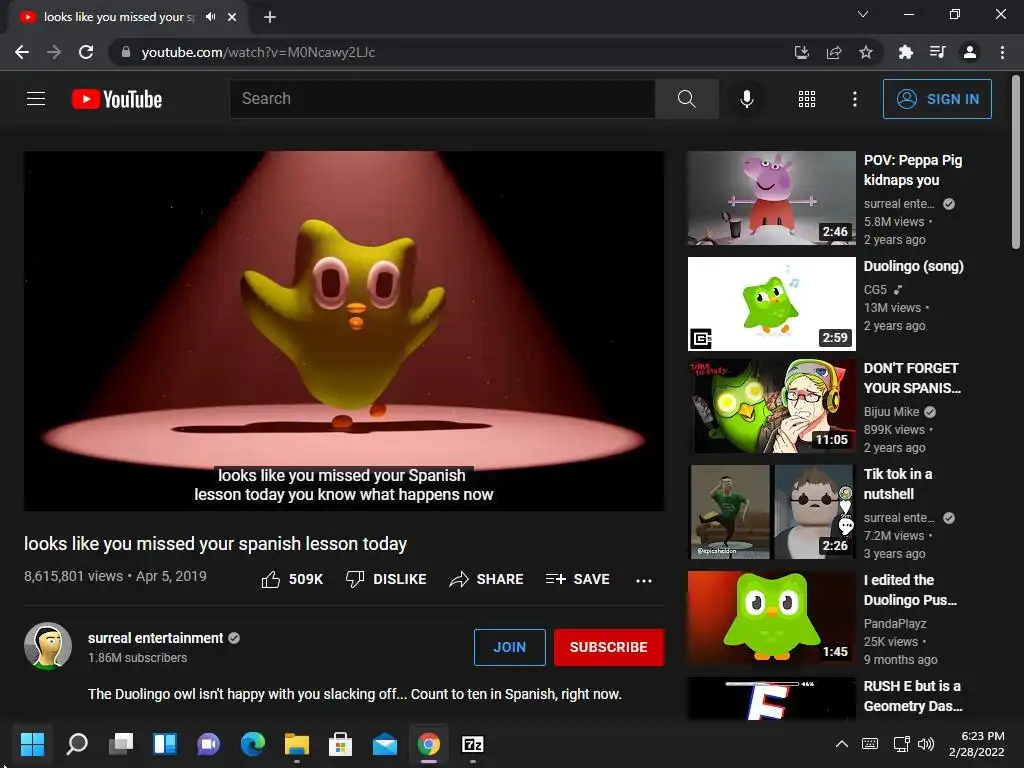The height and width of the screenshot is (768, 1024).
Task: Open surreal entertainment channel avatar
Action: tap(48, 647)
